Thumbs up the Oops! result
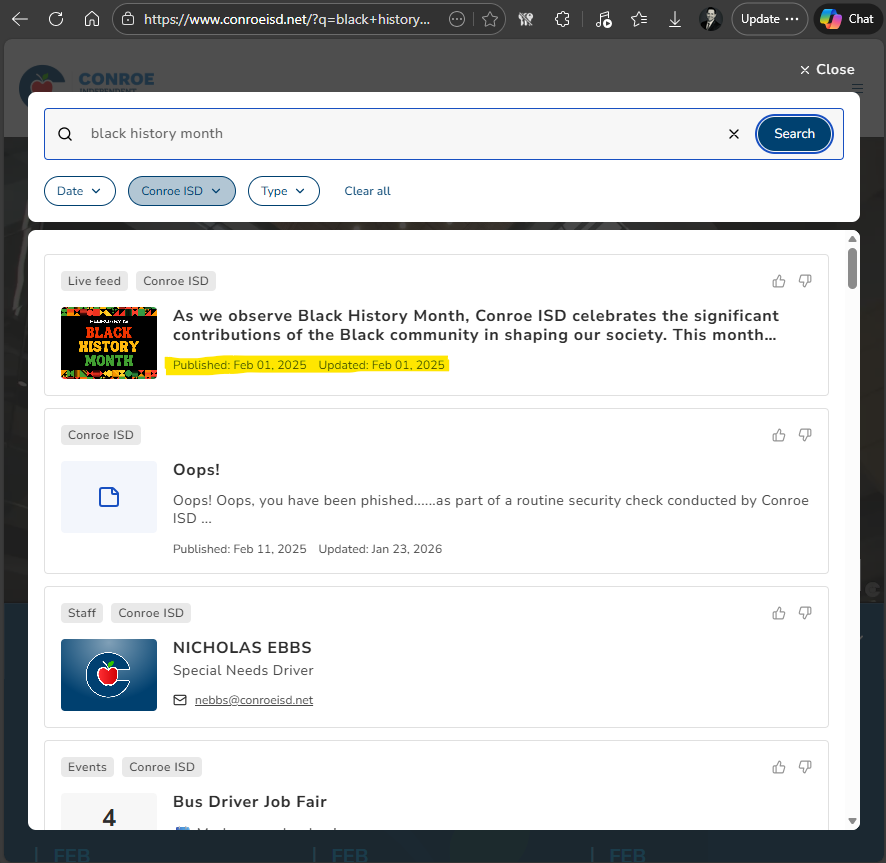 point(779,435)
